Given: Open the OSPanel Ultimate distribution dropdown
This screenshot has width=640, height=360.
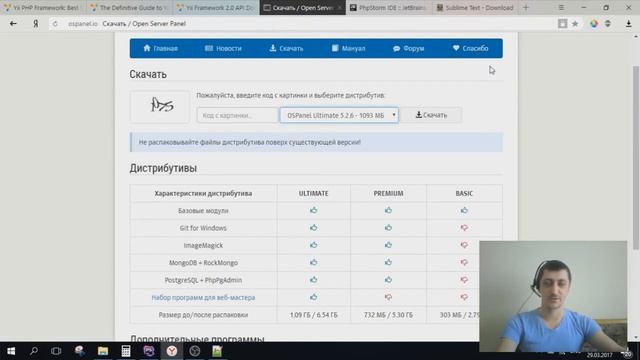Looking at the screenshot, I should [x=339, y=115].
